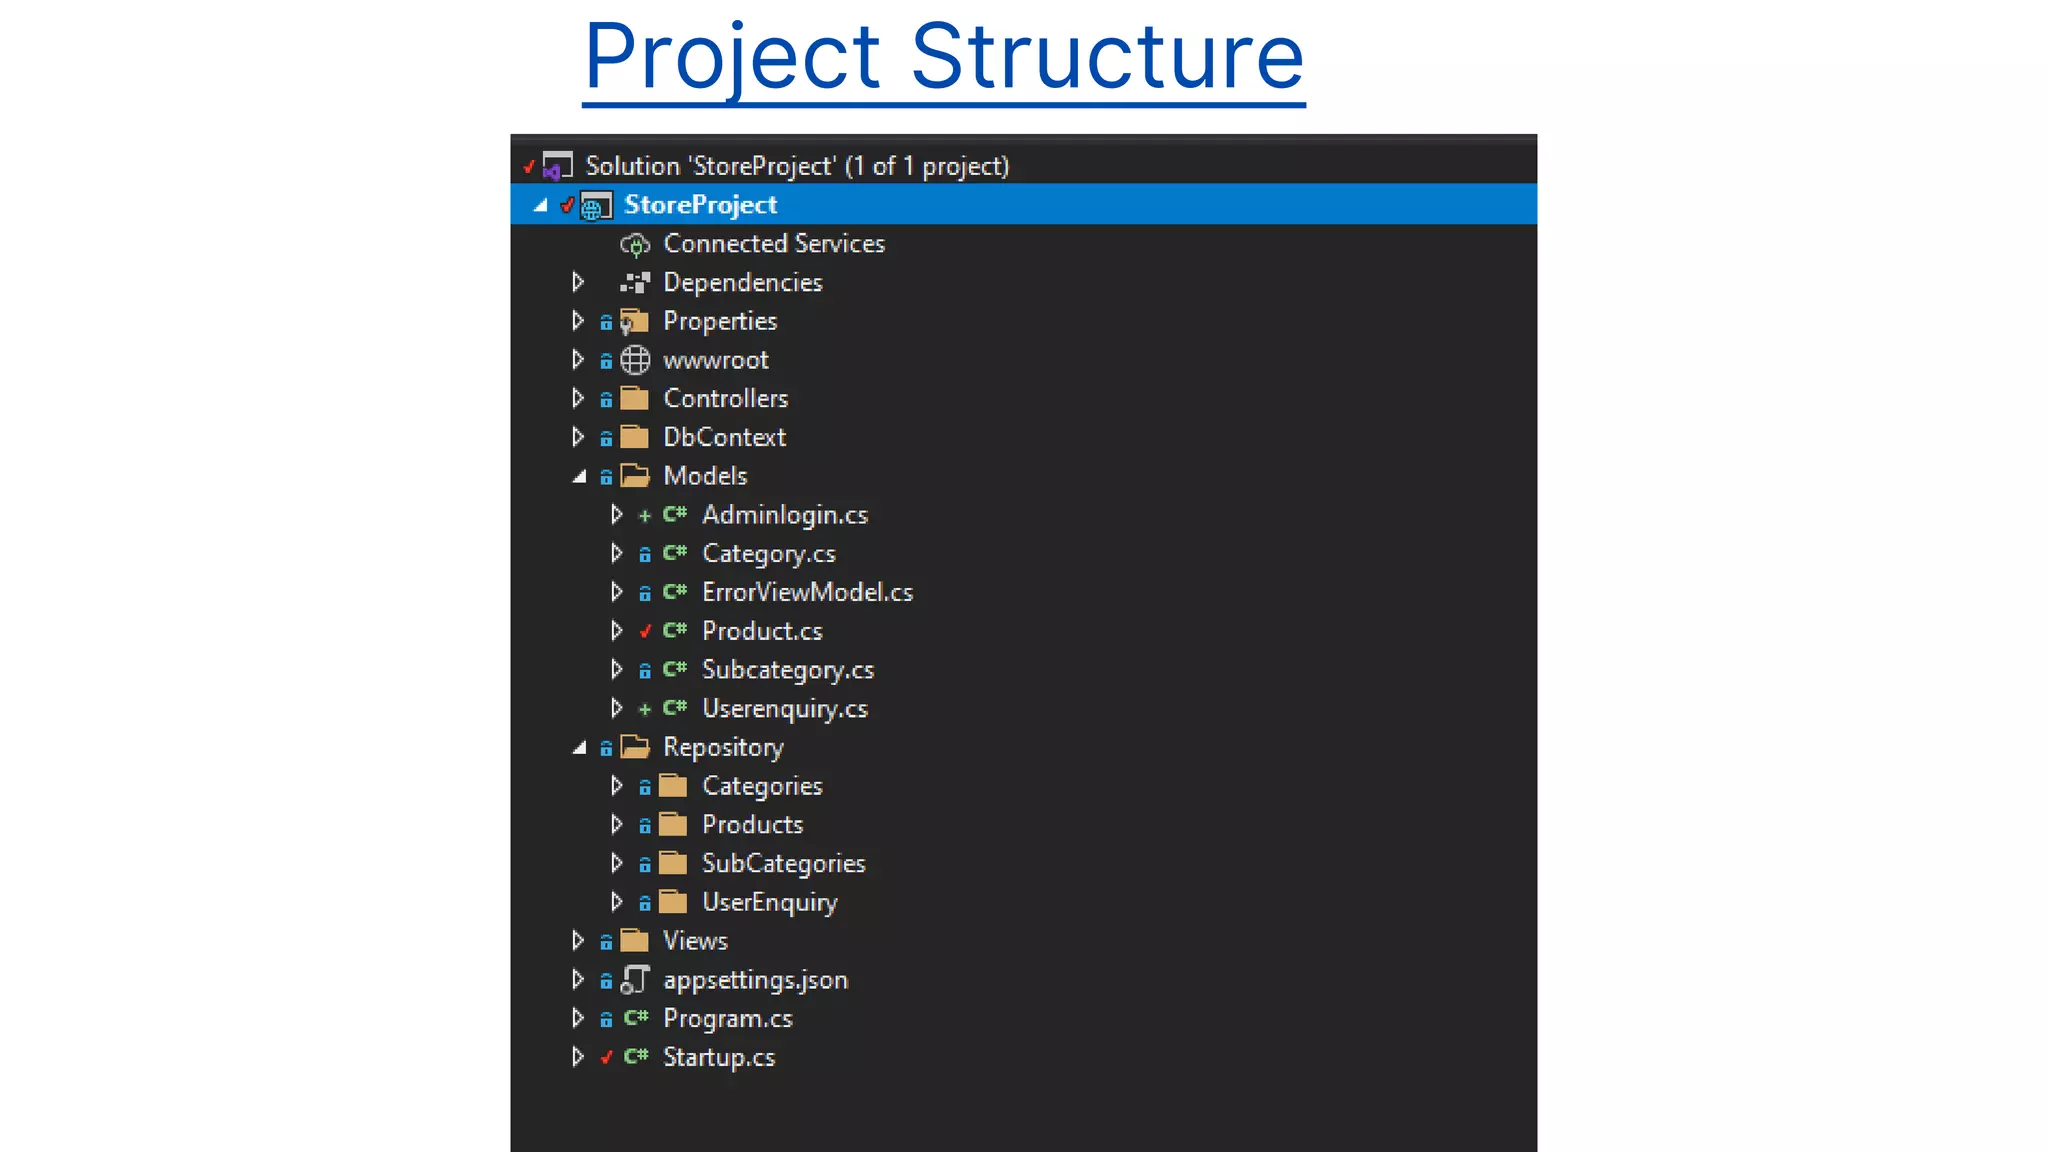Select the SubCategories repository folder
2048x1152 pixels.
[783, 864]
